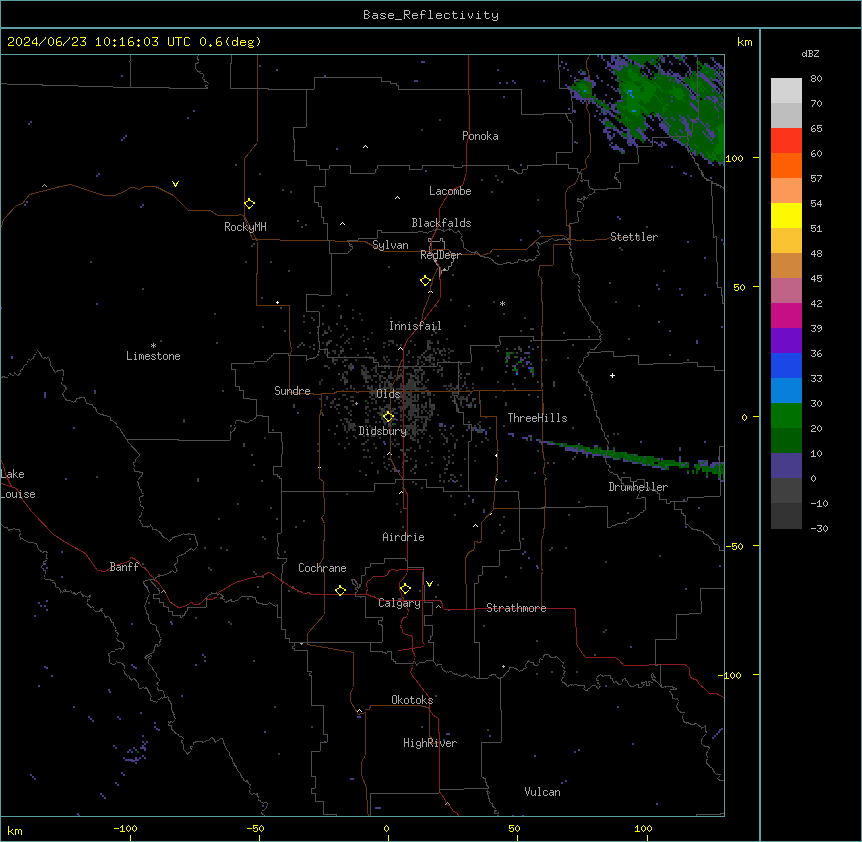Click the 50 tick on right axis
Image resolution: width=862 pixels, height=842 pixels.
(x=739, y=287)
